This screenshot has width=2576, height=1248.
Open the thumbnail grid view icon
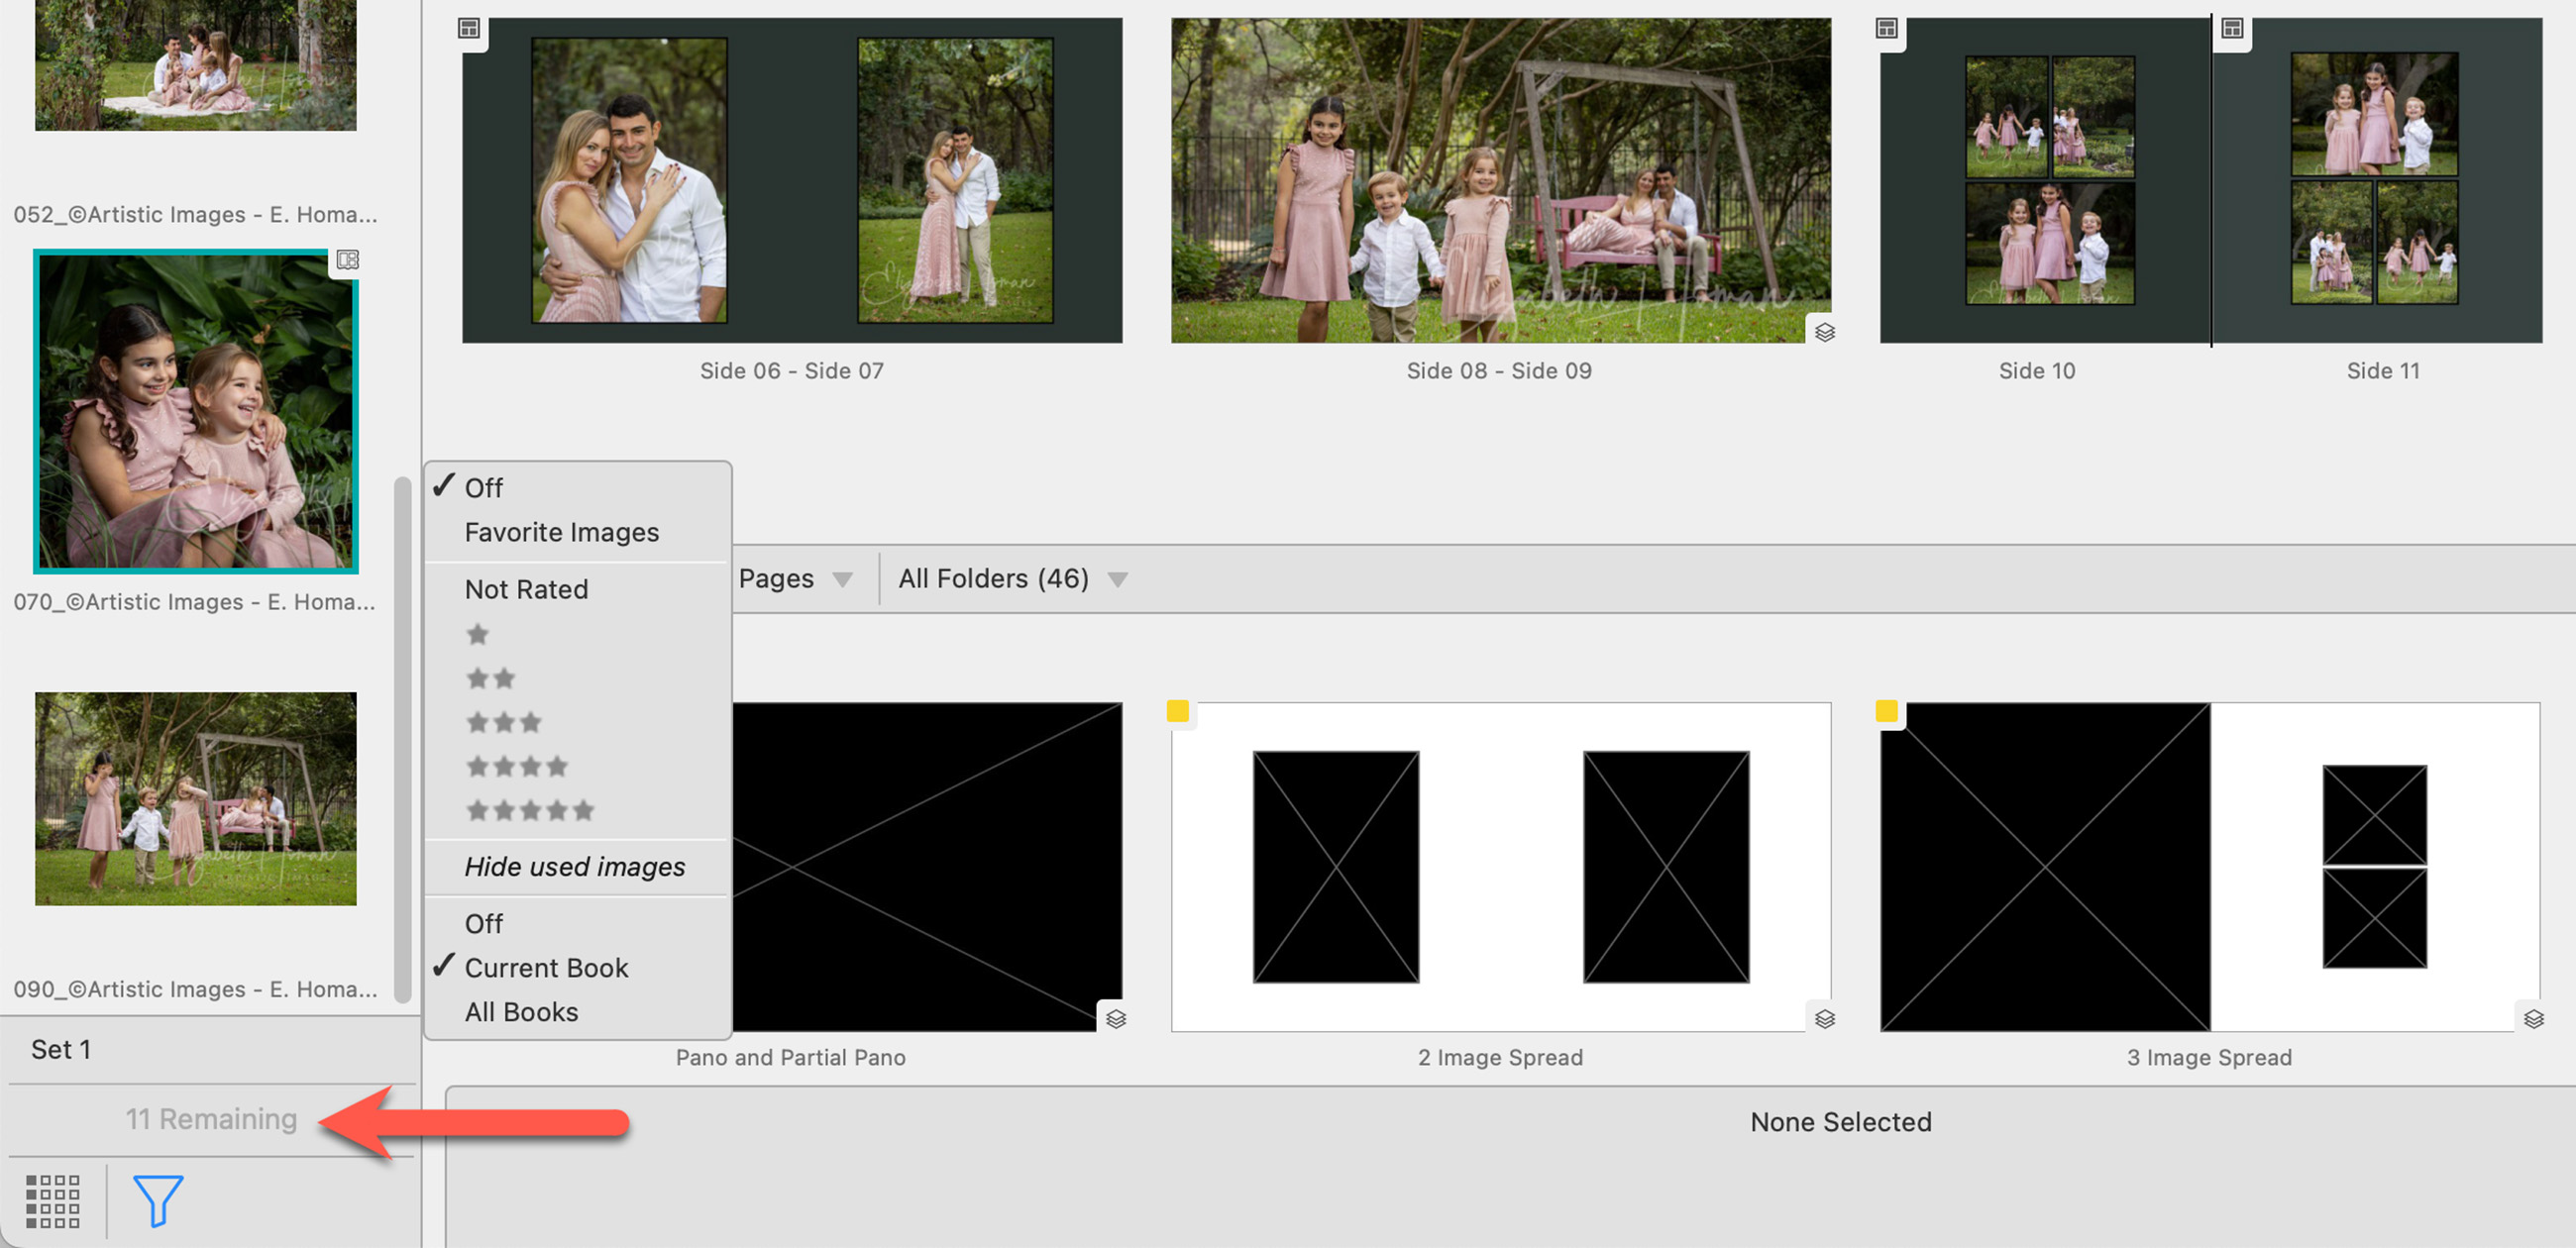[x=52, y=1200]
